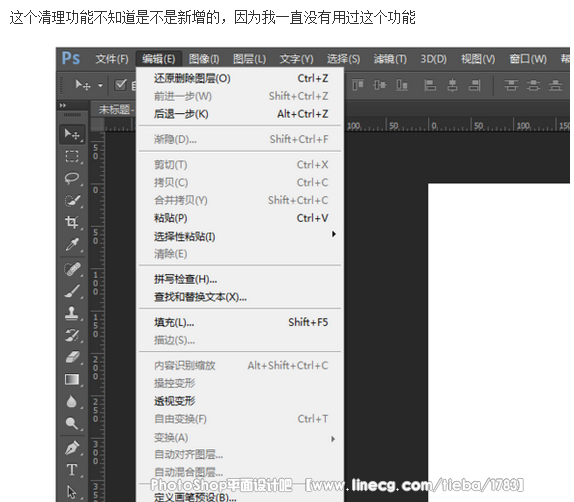Click Align right edges icon

point(474,85)
